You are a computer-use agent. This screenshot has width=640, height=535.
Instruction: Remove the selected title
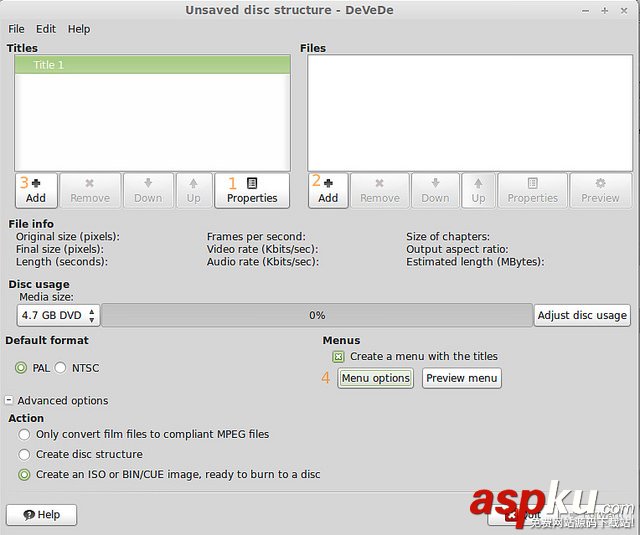pyautogui.click(x=90, y=191)
